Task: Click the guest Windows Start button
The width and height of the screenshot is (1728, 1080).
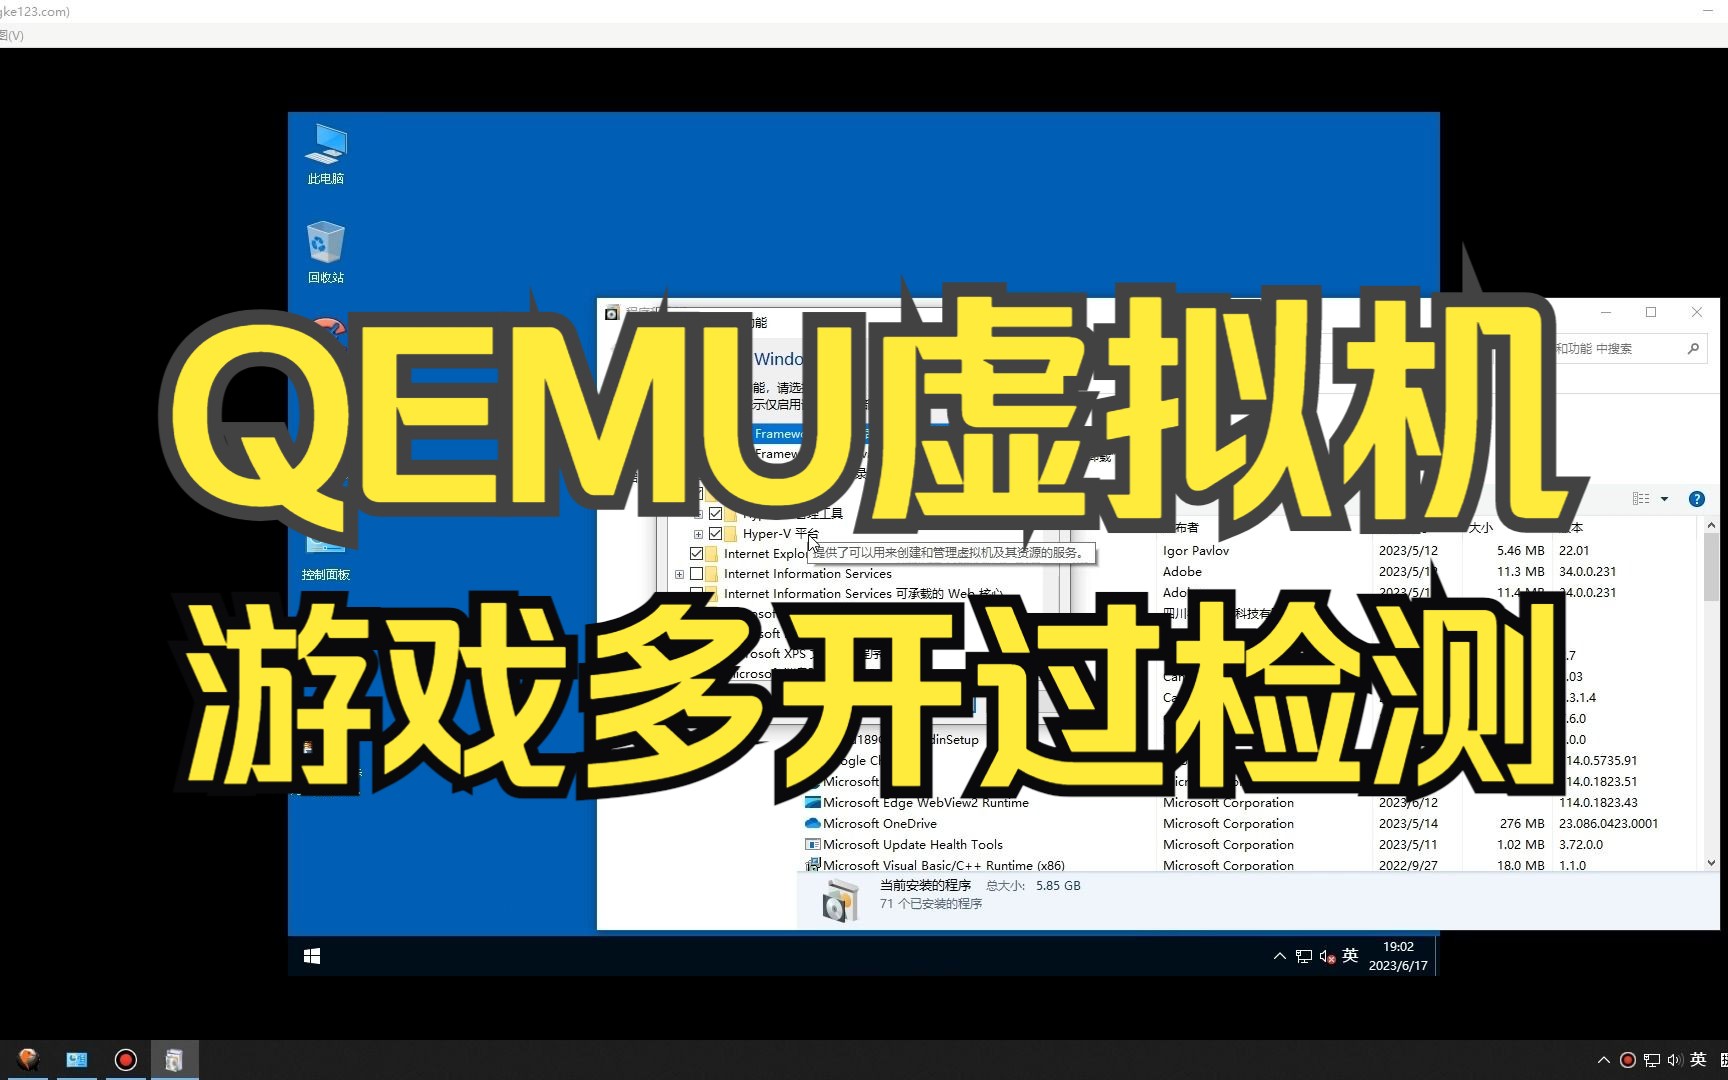Action: pyautogui.click(x=312, y=956)
